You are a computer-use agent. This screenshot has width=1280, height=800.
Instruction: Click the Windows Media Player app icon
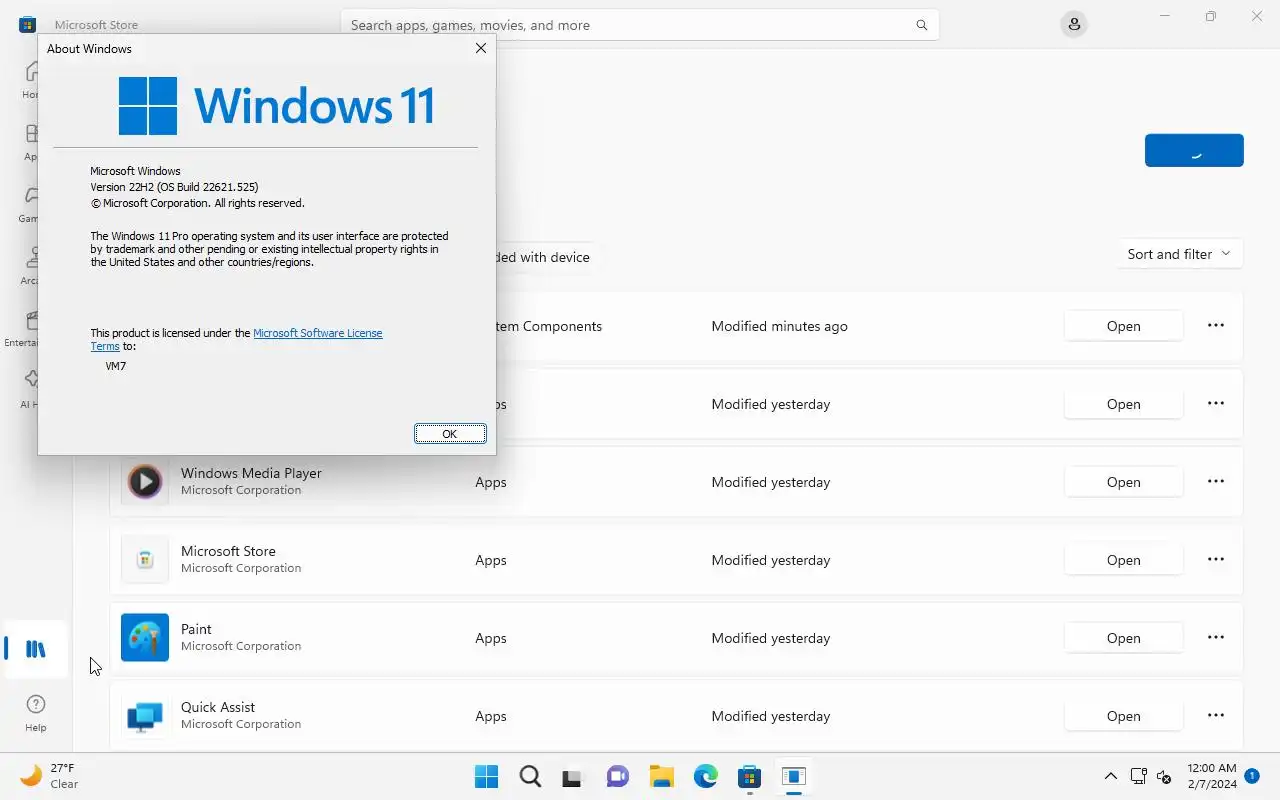click(x=145, y=481)
